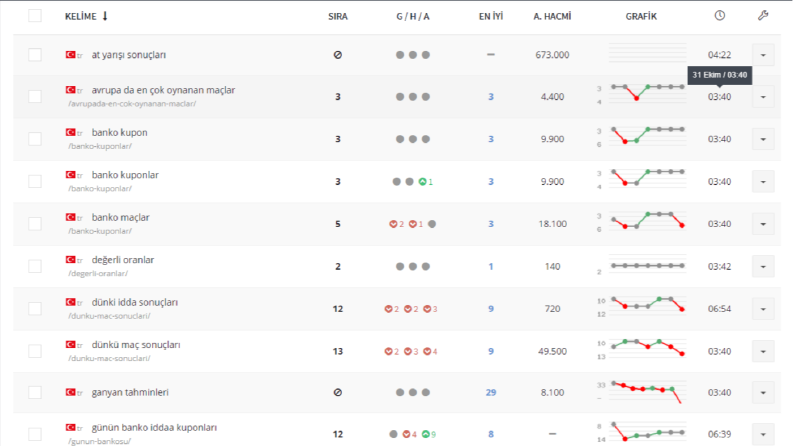Sort by G / H / A column header
The image size is (793, 446).
coord(413,16)
